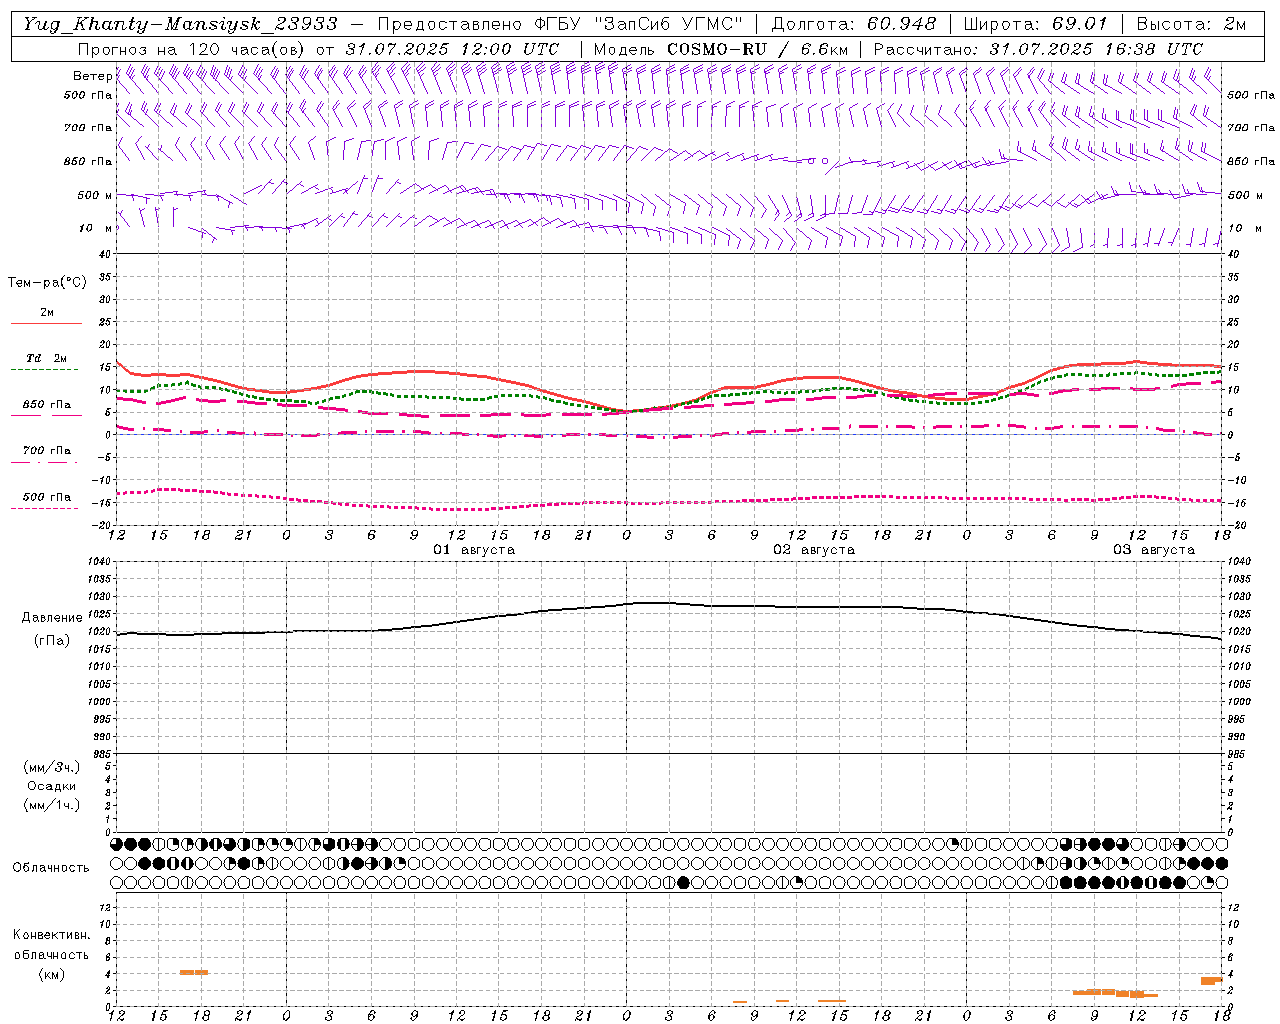Click 'Рассчитано: 31.07.2025 16:38 UTC' text
The height and width of the screenshot is (1024, 1280).
pyautogui.click(x=1038, y=49)
